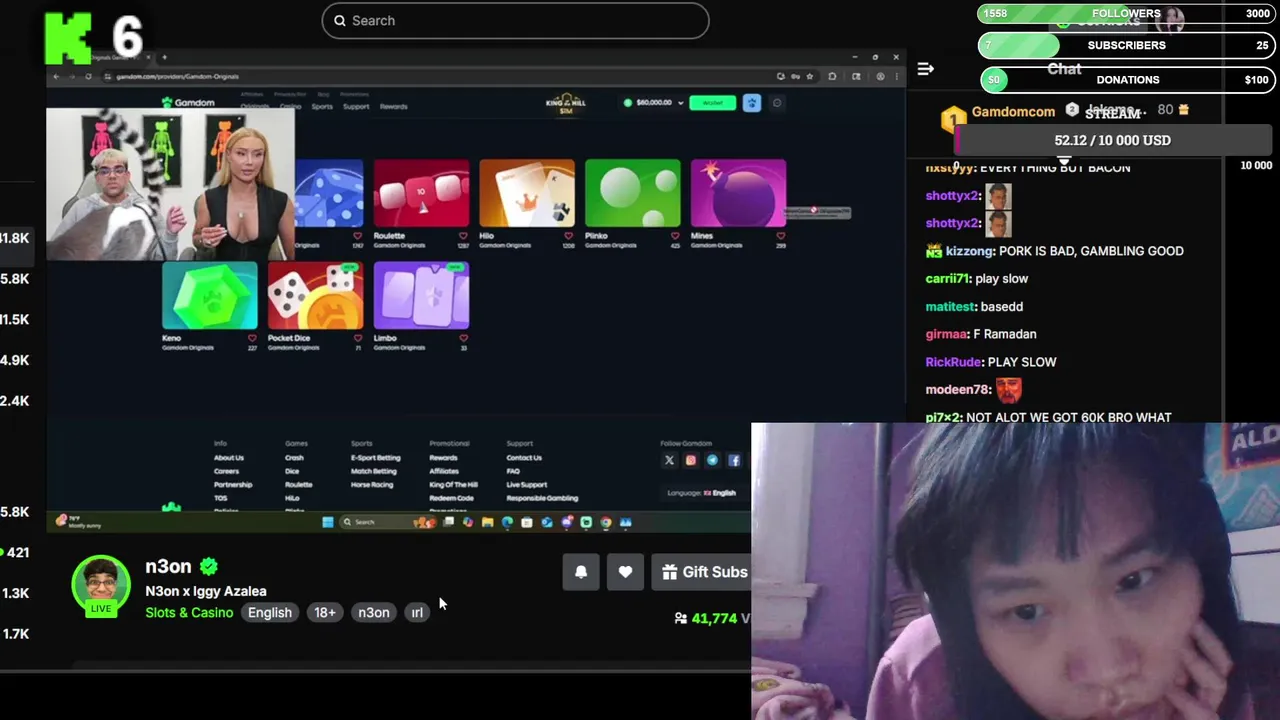Open the Windows Start button in taskbar
1280x720 pixels.
pos(327,522)
